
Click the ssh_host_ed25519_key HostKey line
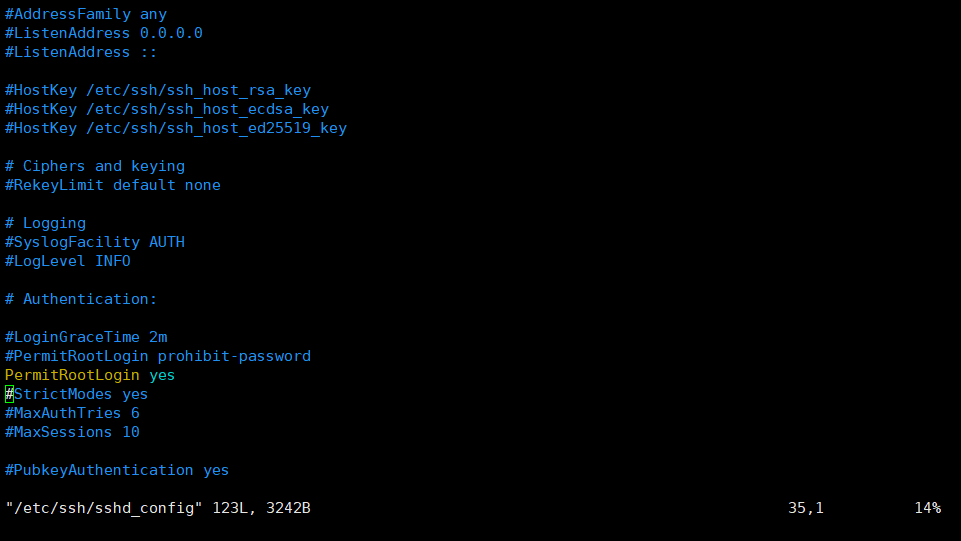pyautogui.click(x=176, y=128)
